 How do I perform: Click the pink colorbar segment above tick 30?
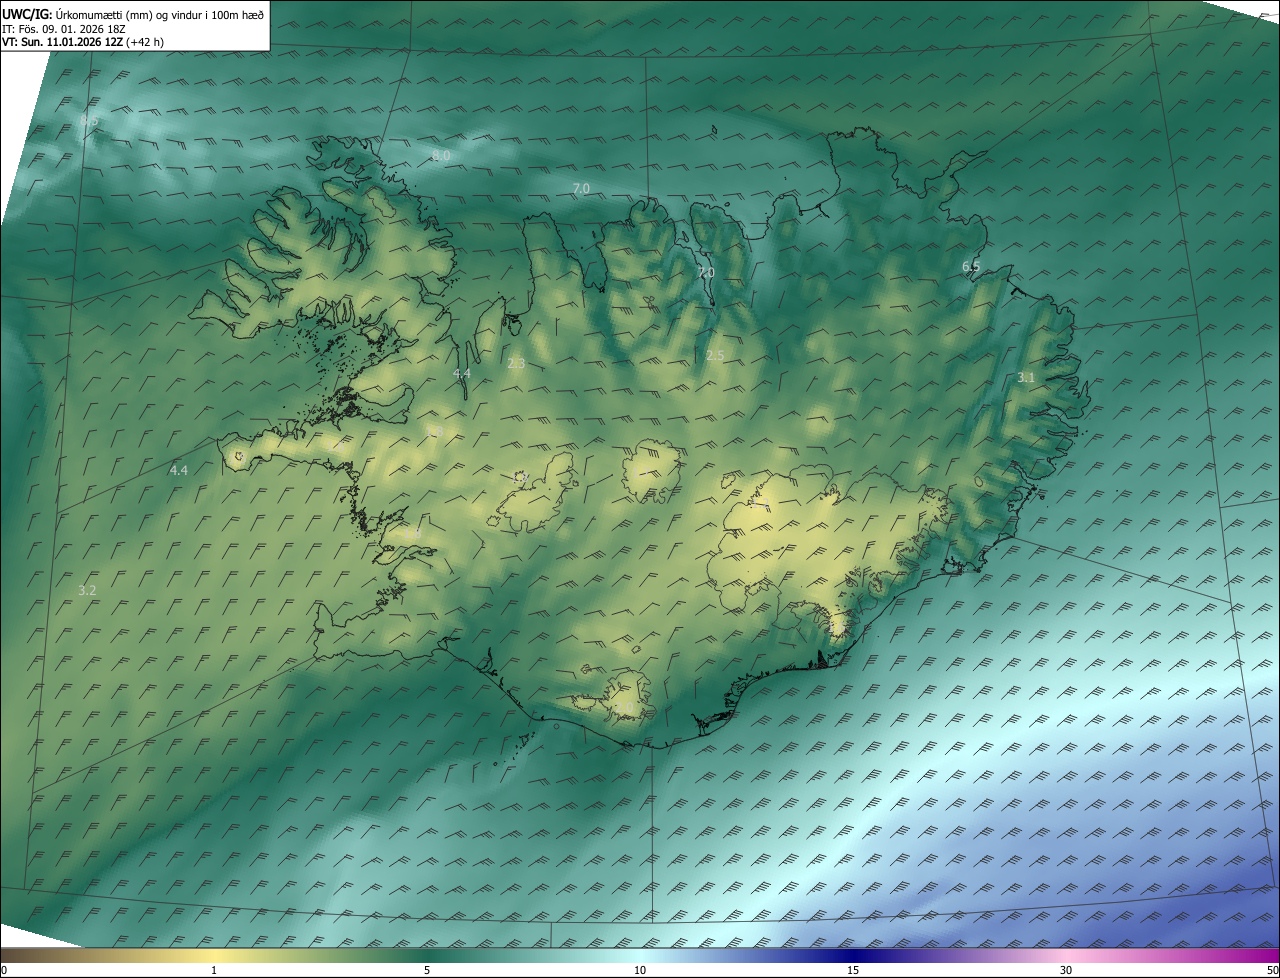(1066, 955)
